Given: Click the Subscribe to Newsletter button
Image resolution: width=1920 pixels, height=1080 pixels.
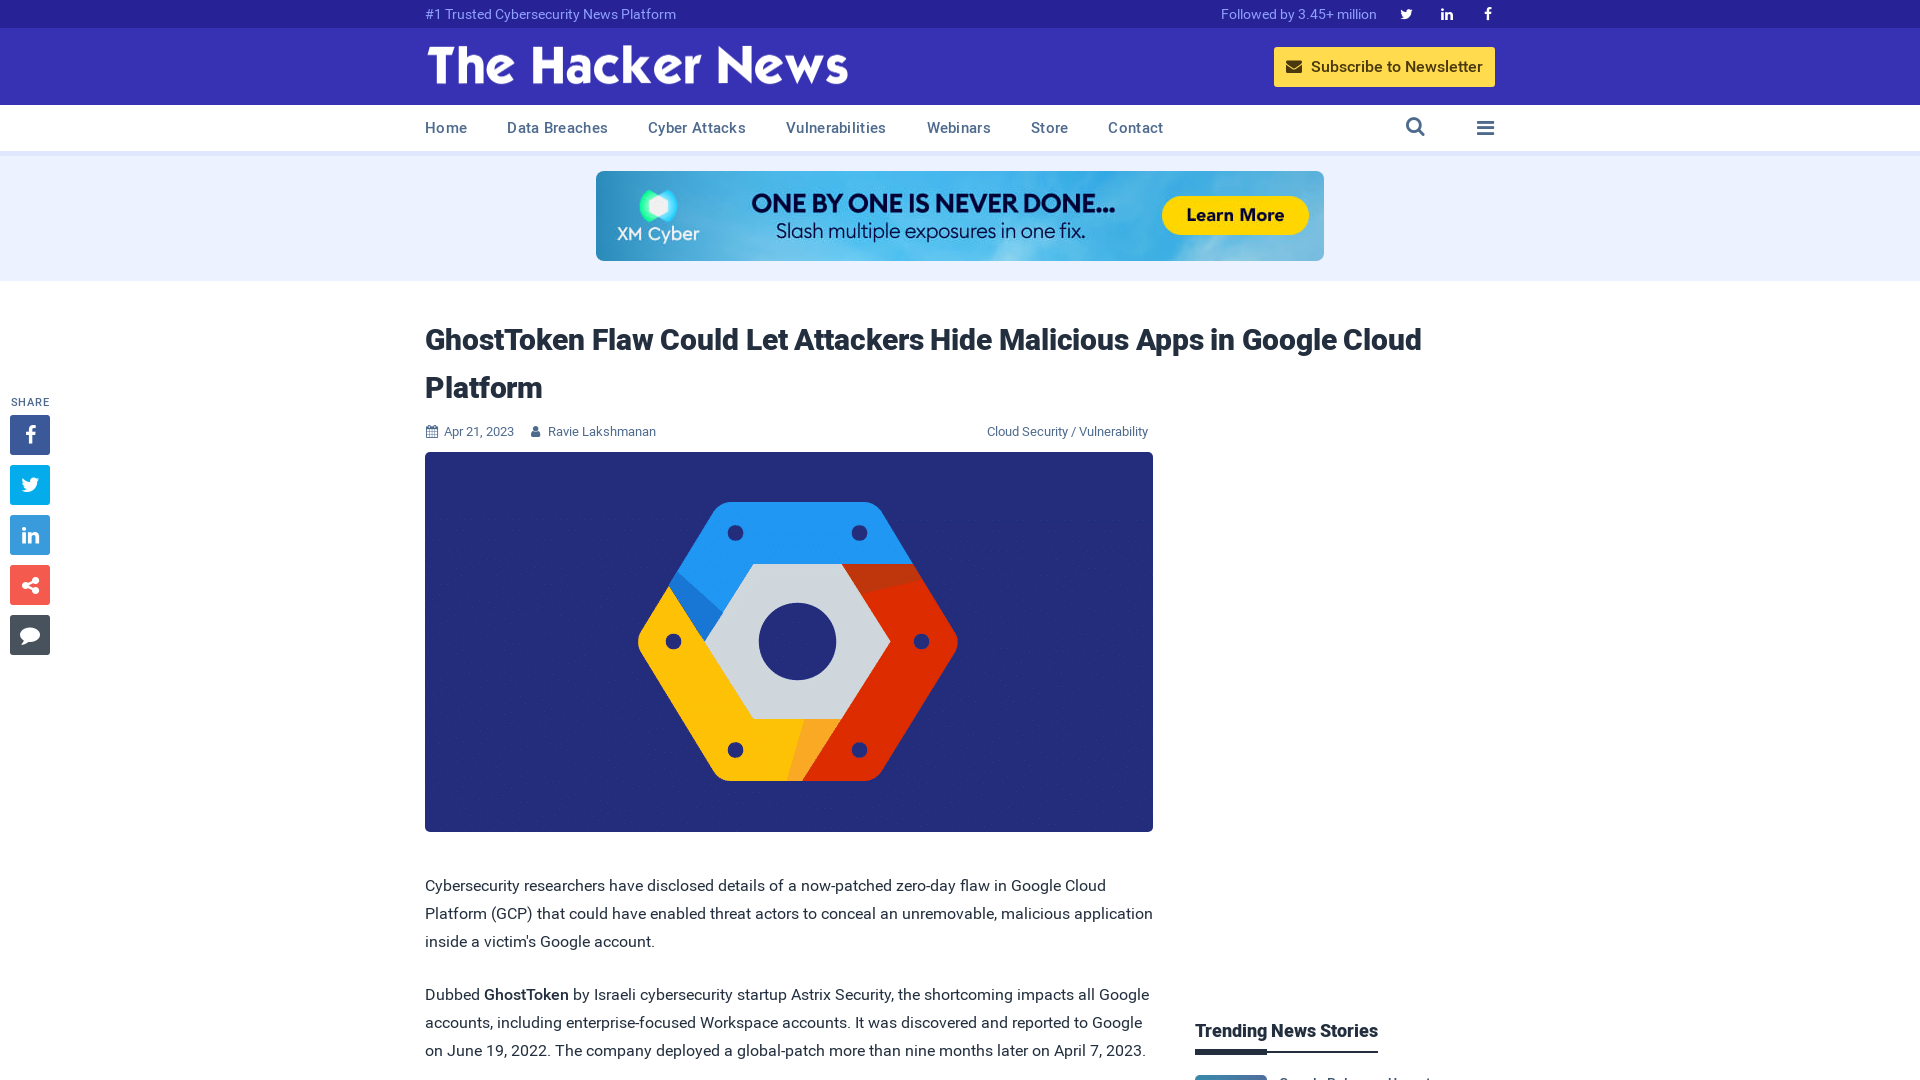Looking at the screenshot, I should pyautogui.click(x=1383, y=66).
